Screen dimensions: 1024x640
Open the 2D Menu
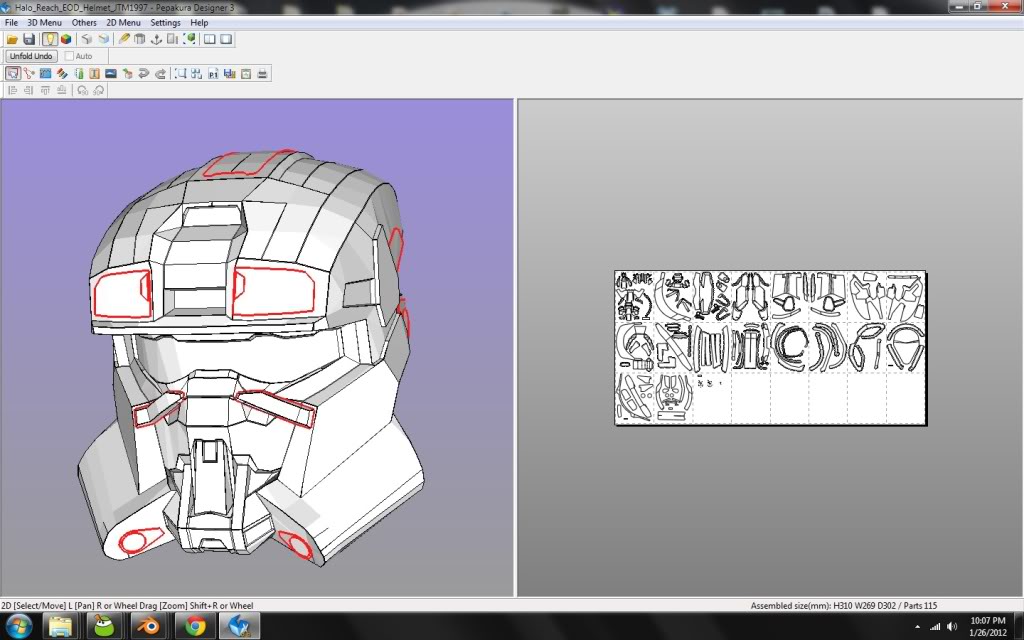tap(124, 22)
